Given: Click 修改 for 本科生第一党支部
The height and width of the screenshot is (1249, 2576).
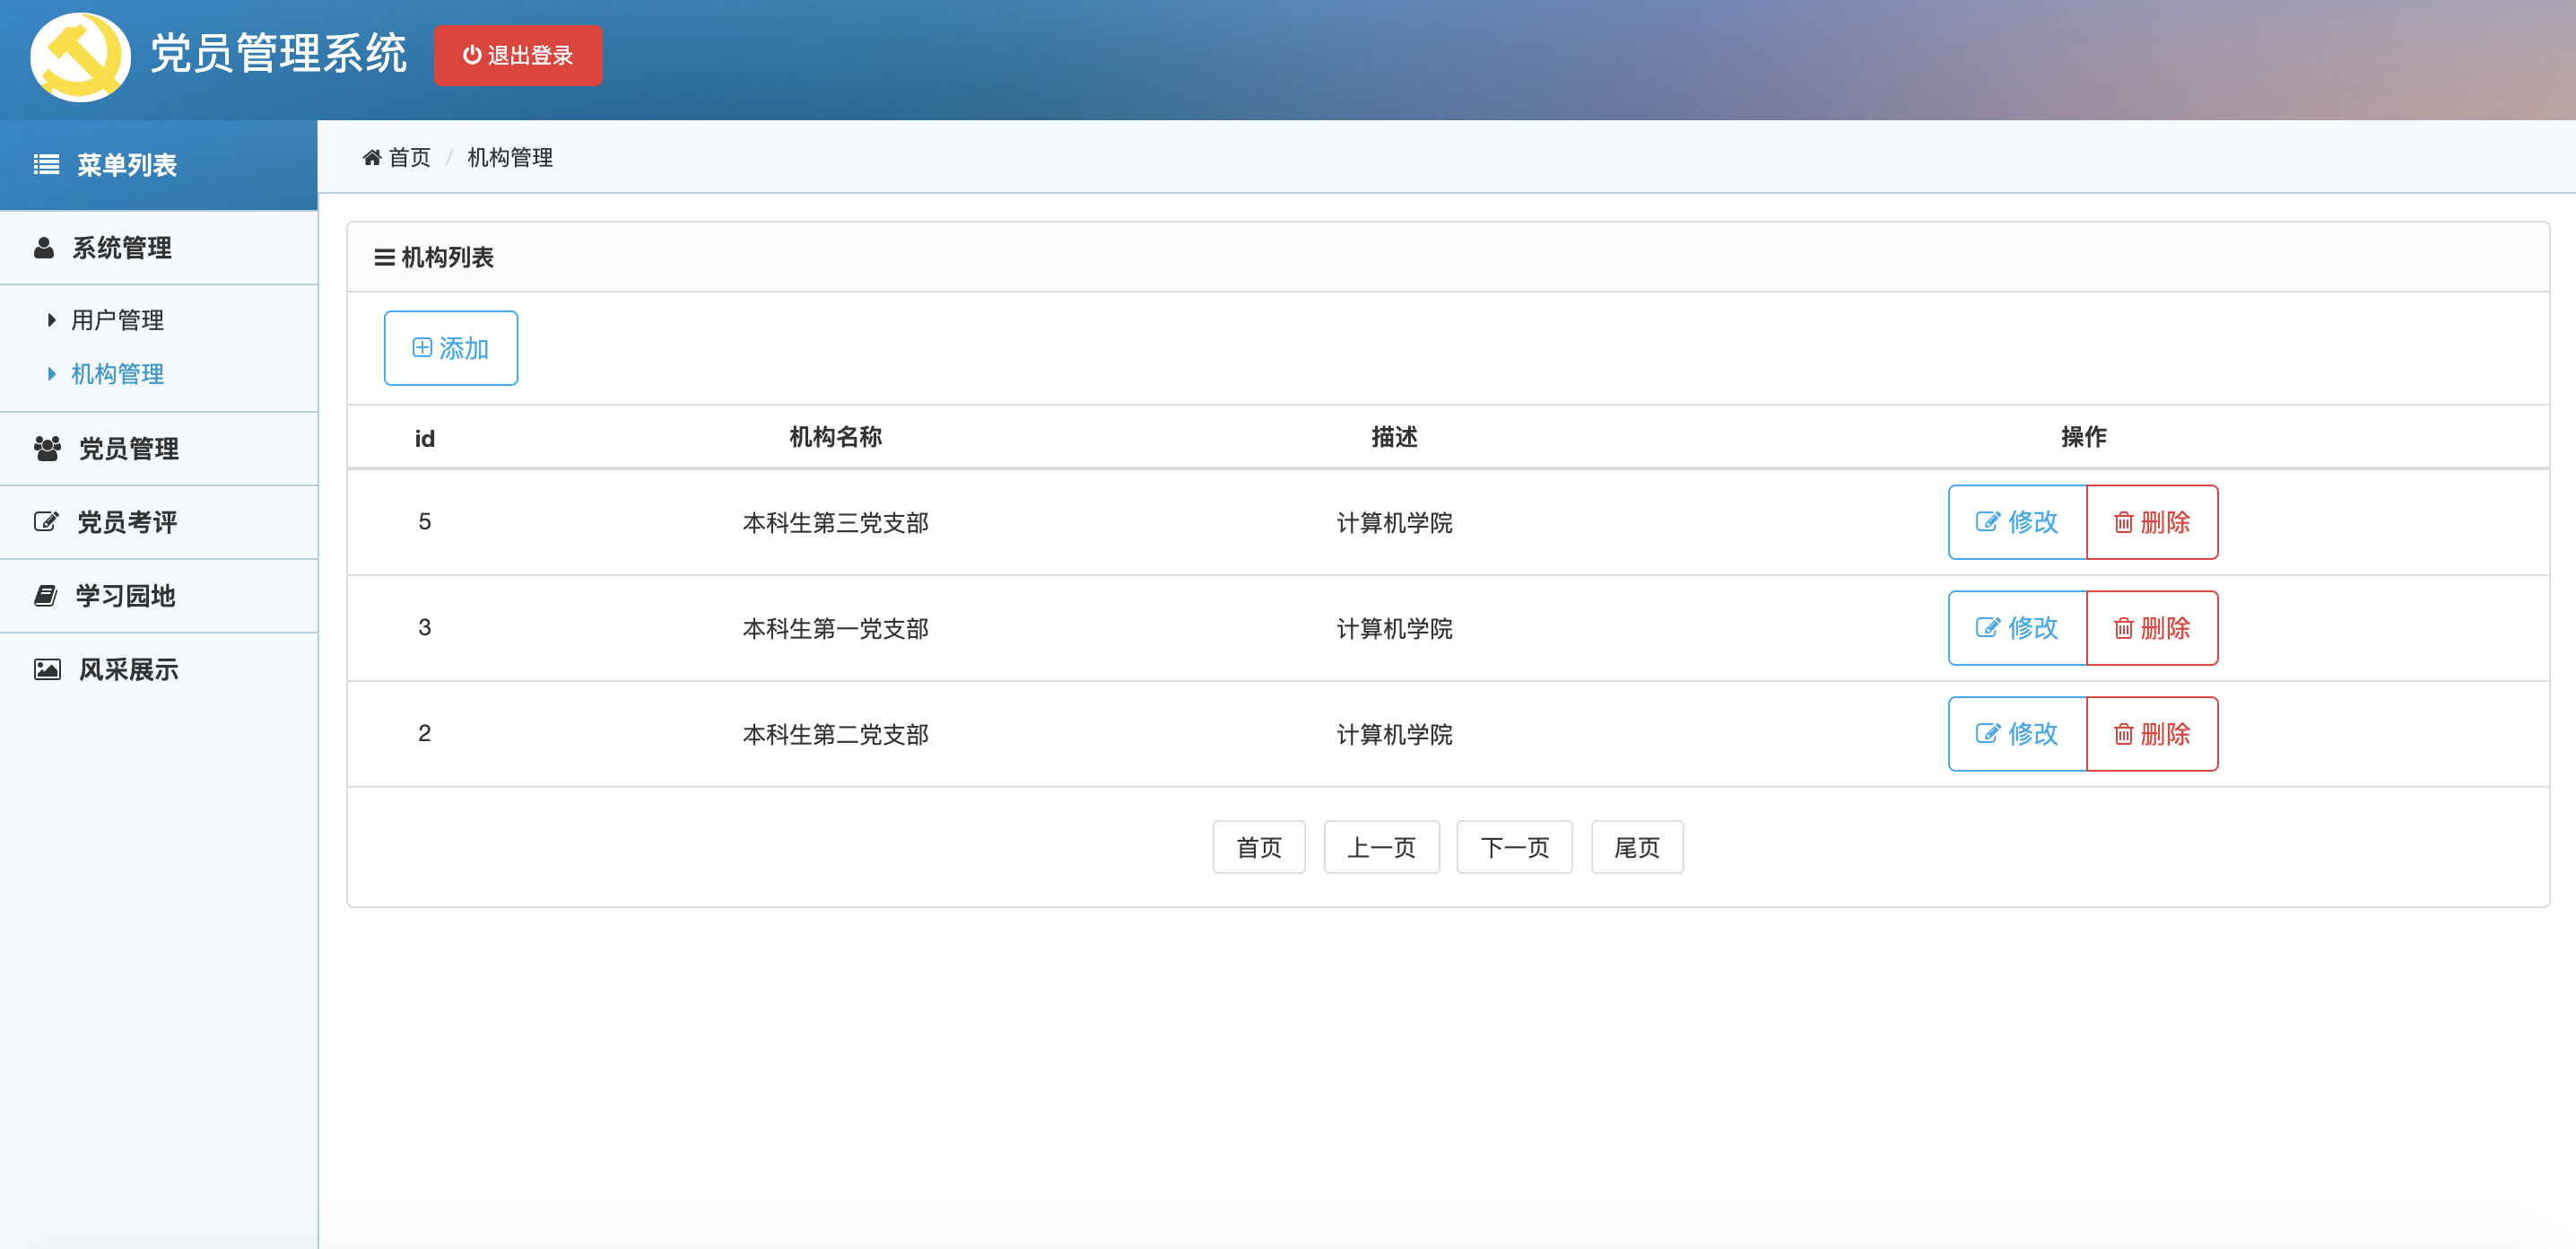Looking at the screenshot, I should (x=2017, y=628).
